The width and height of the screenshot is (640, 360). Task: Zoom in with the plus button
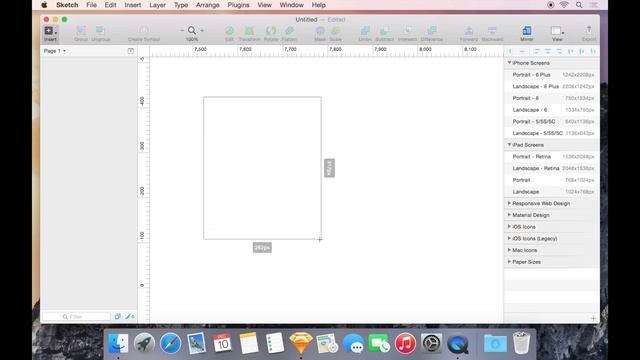coord(202,31)
